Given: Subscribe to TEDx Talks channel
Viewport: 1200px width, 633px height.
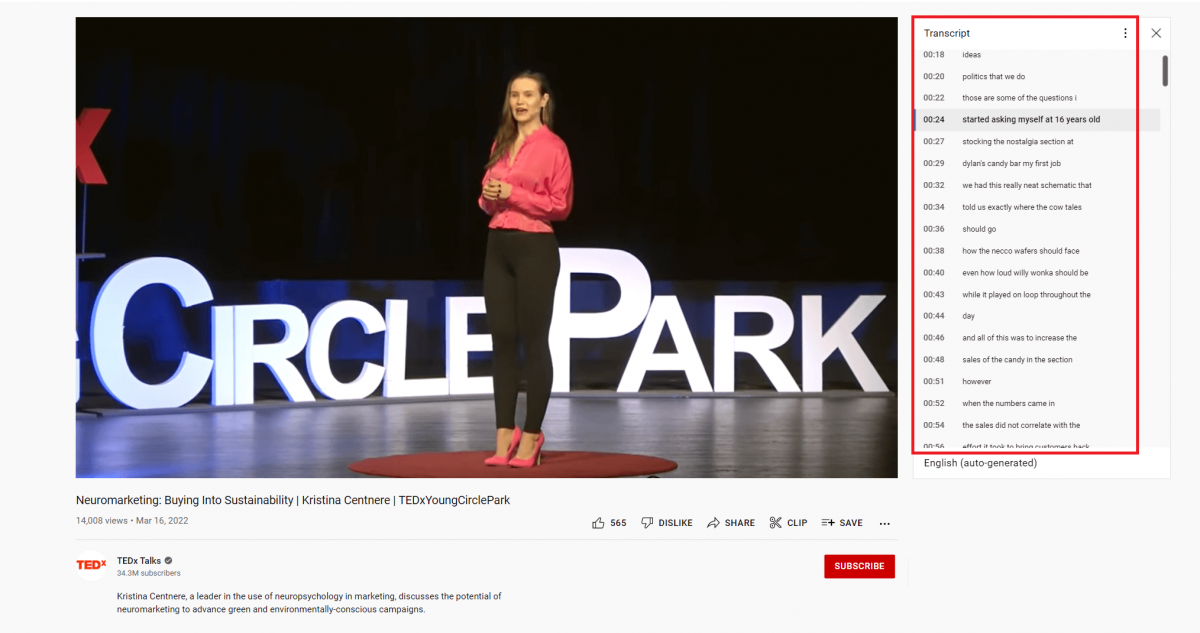Looking at the screenshot, I should click(859, 566).
